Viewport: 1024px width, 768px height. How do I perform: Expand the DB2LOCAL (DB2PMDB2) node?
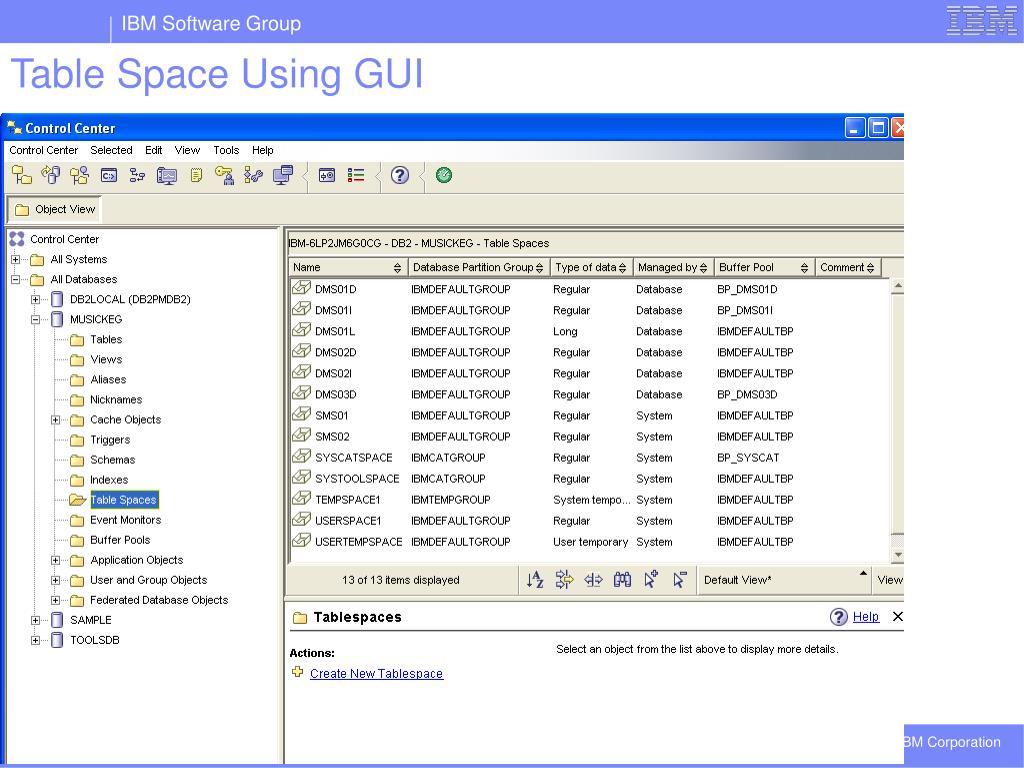coord(35,300)
